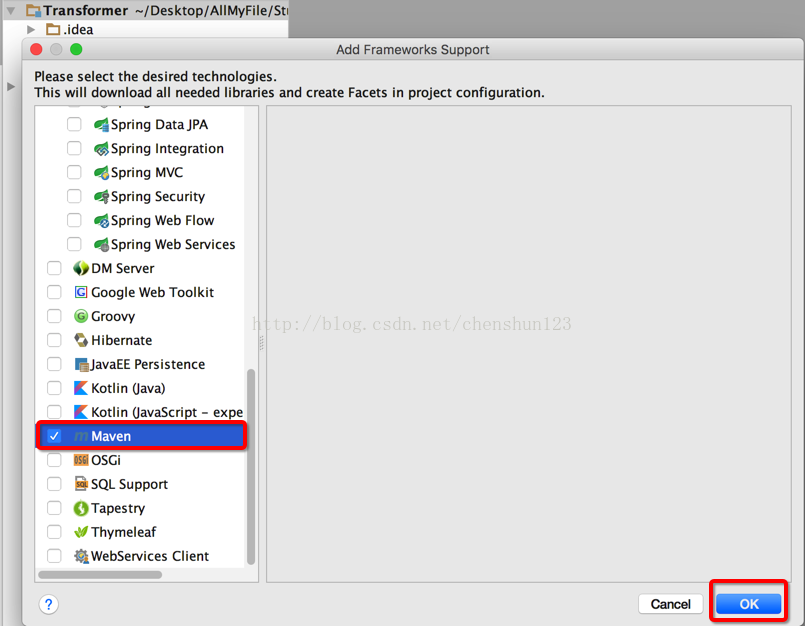Click the Spring Data JPA icon
Screen dimensions: 805x626
(101, 125)
